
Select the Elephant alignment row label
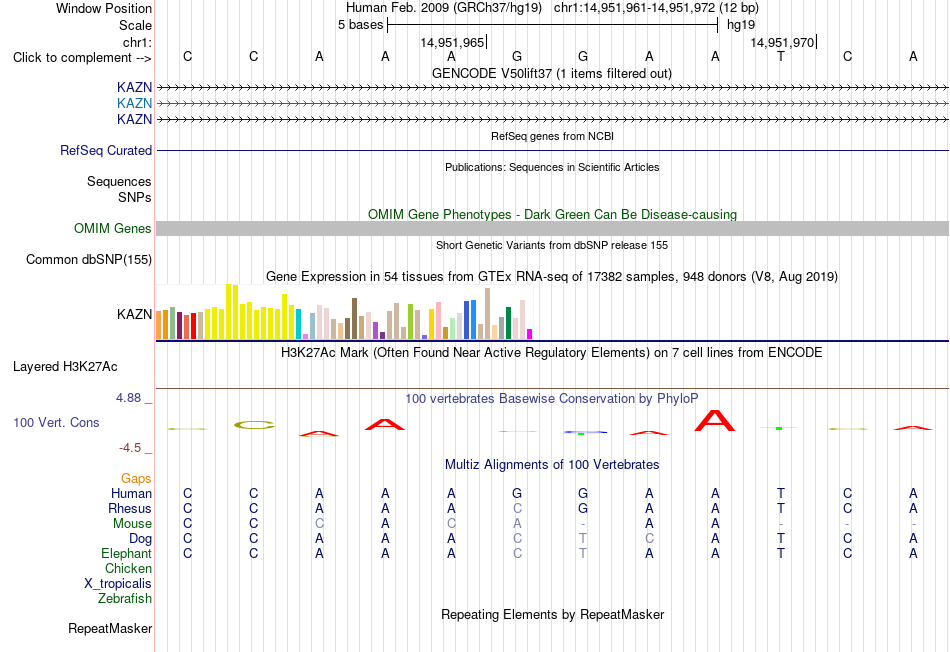[127, 554]
